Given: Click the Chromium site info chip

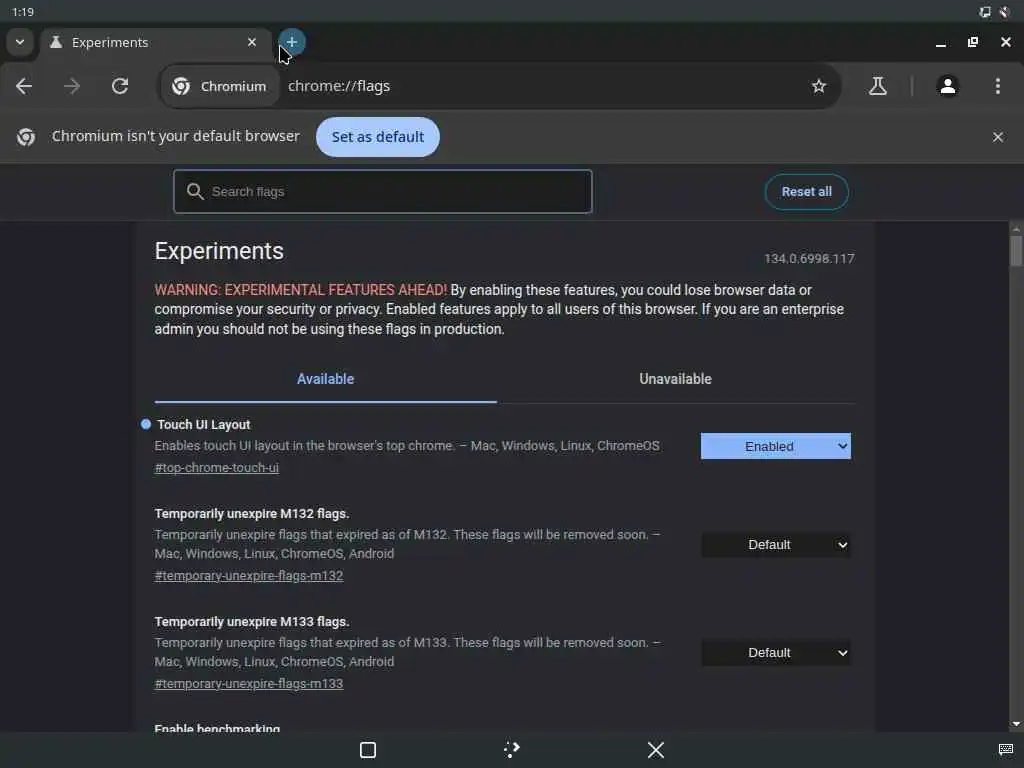Looking at the screenshot, I should pos(219,86).
